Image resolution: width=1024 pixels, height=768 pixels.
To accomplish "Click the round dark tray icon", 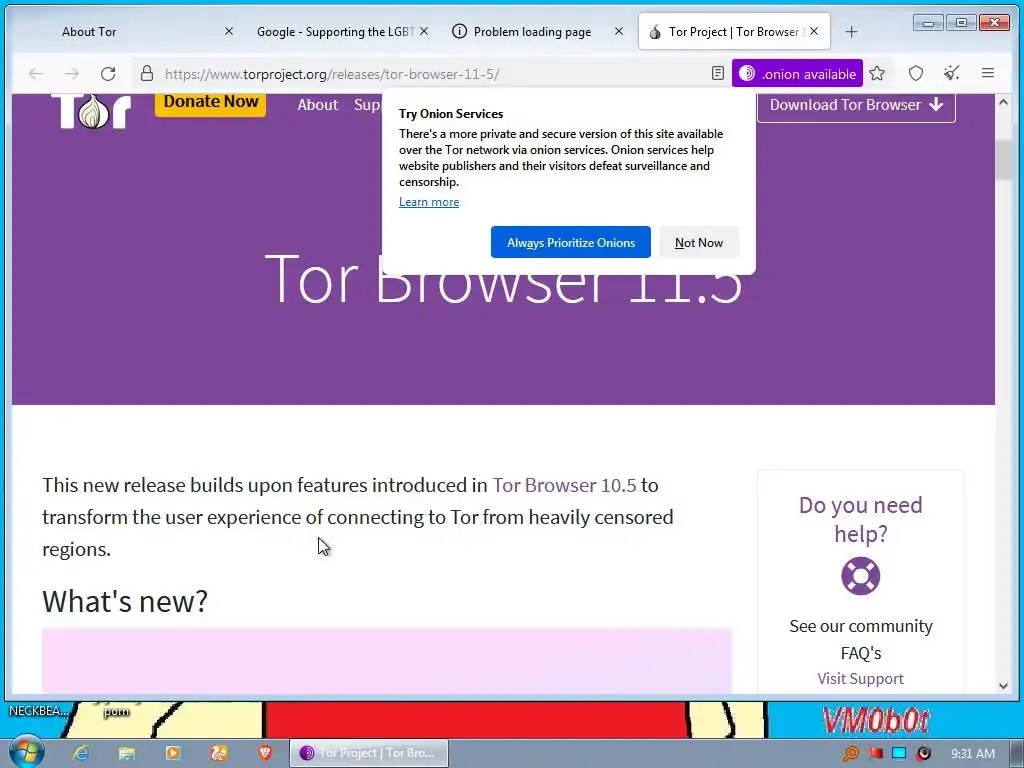I will tap(923, 754).
